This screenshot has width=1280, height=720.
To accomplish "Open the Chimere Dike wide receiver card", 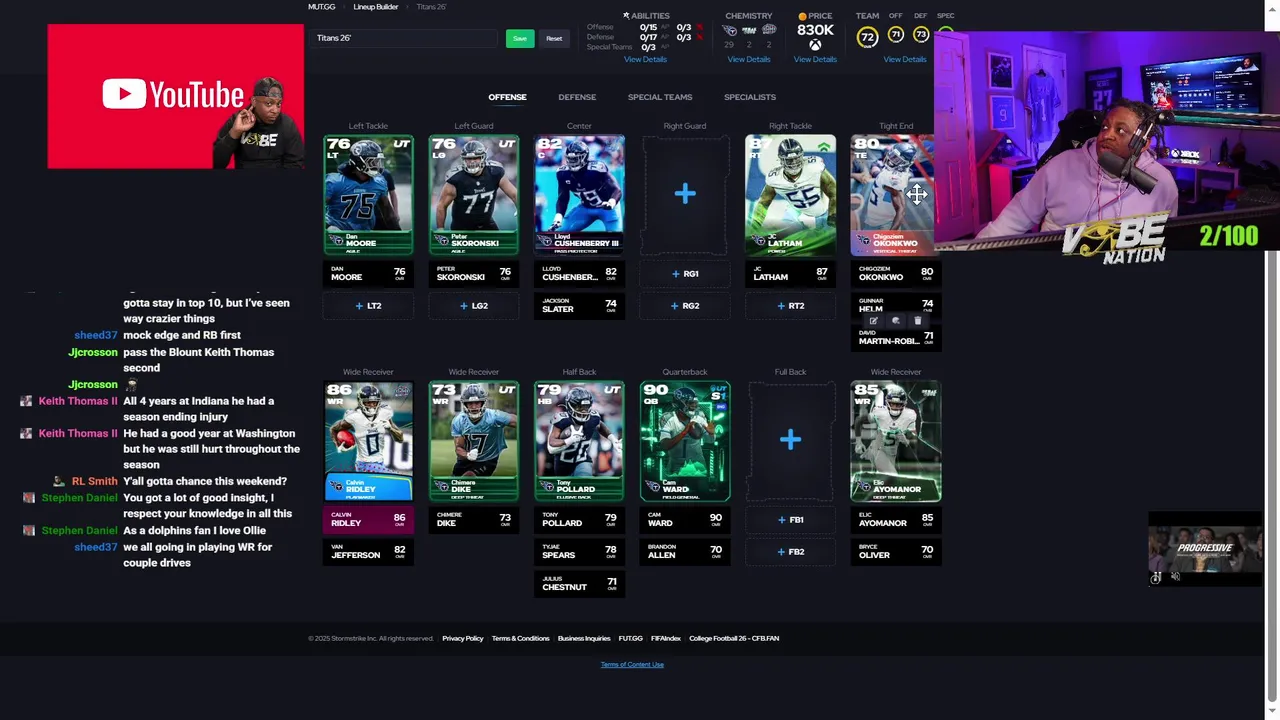I will pyautogui.click(x=474, y=441).
